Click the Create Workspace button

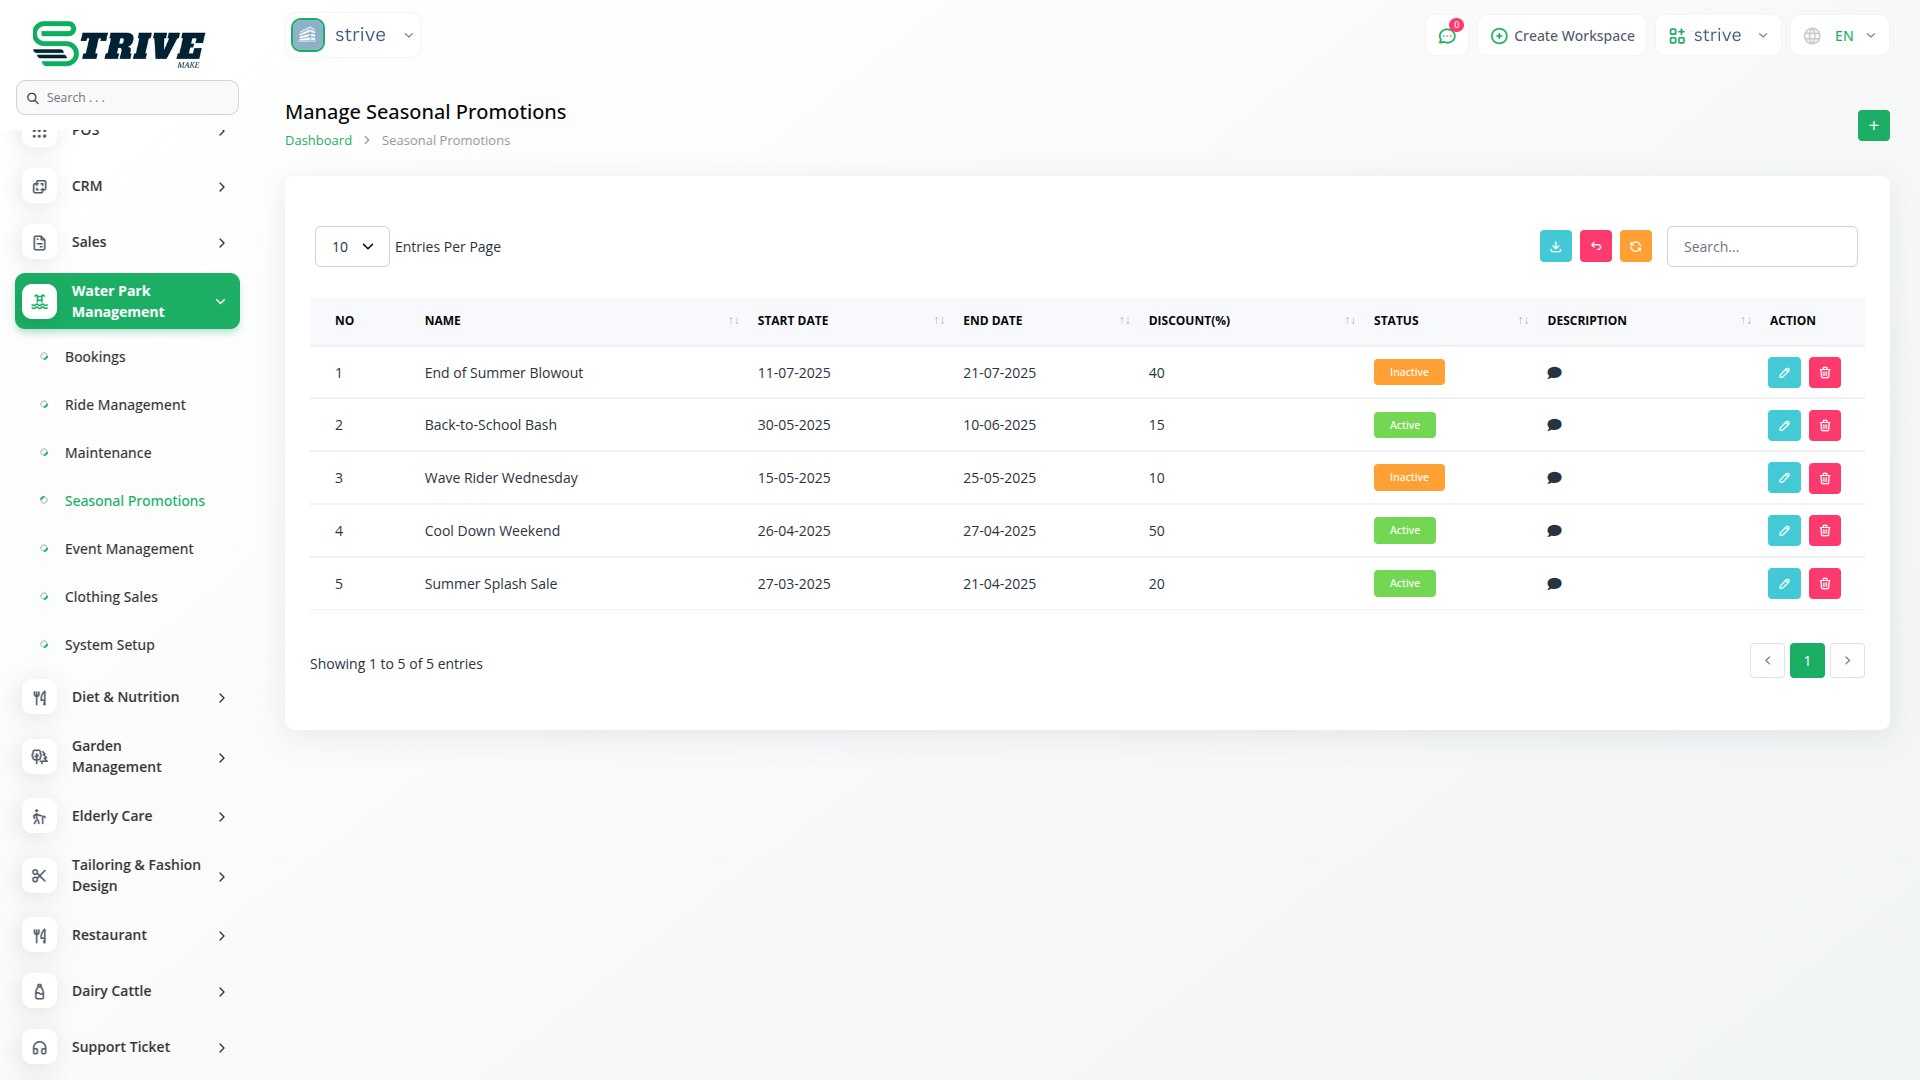[x=1562, y=36]
